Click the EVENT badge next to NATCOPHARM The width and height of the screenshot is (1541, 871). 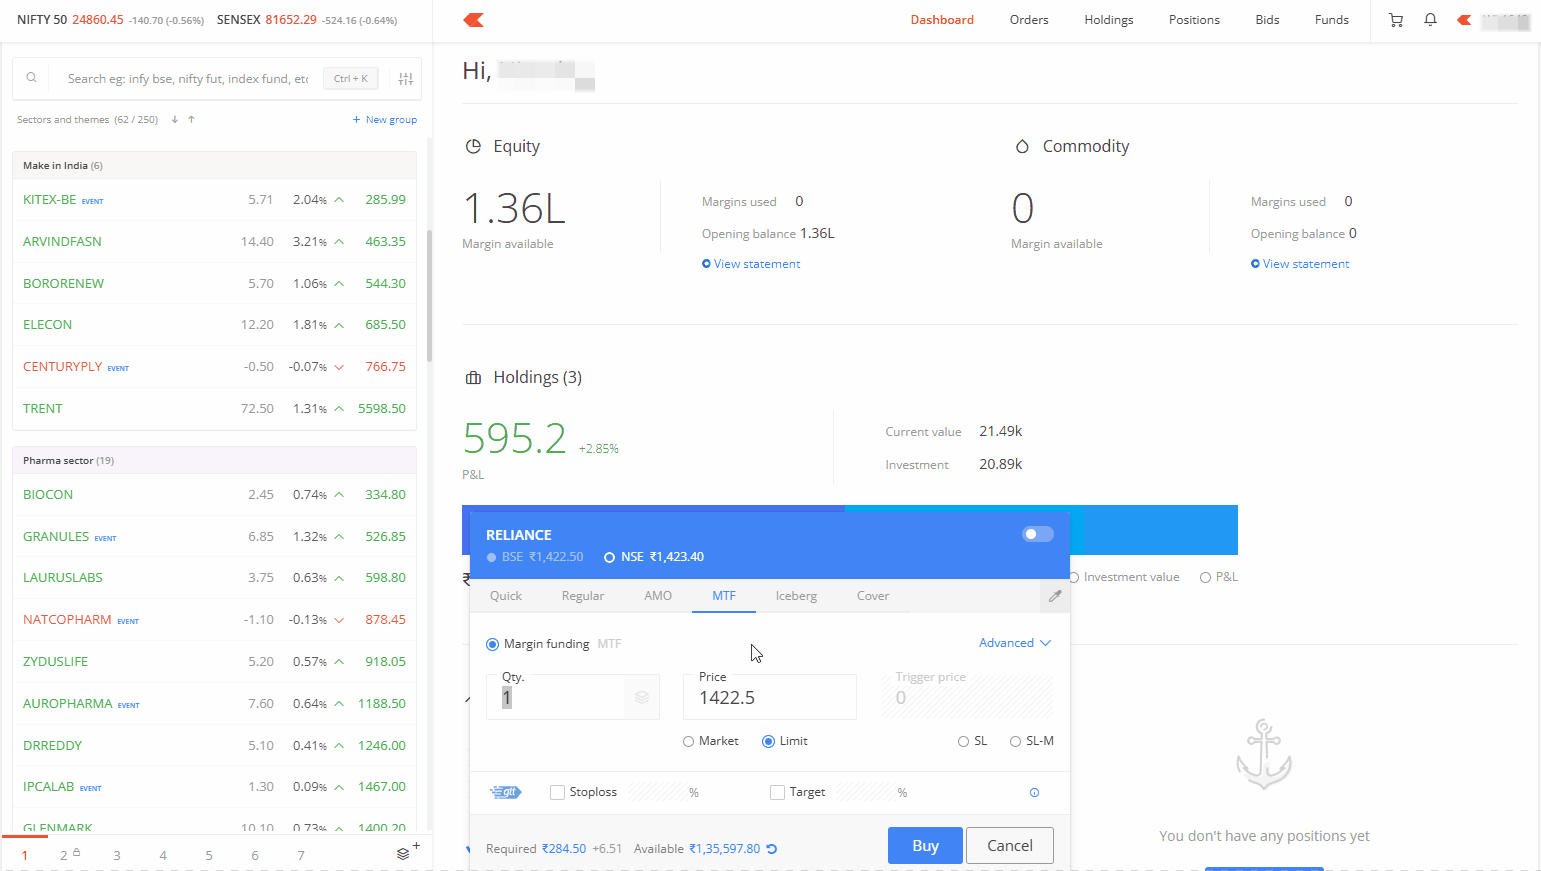[x=128, y=621]
